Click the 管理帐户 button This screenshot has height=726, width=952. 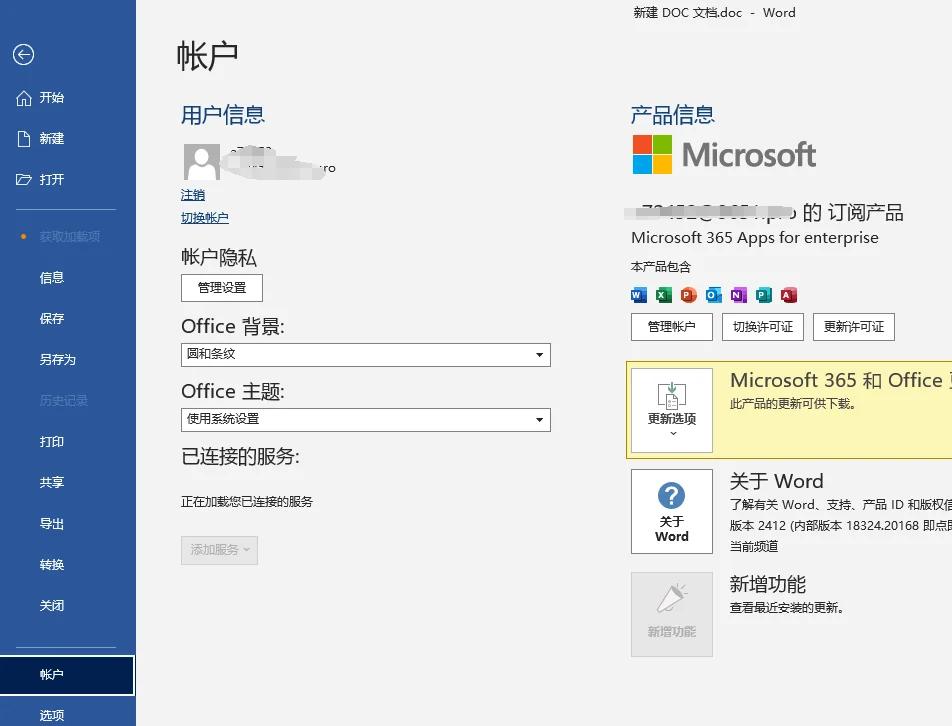click(x=672, y=327)
